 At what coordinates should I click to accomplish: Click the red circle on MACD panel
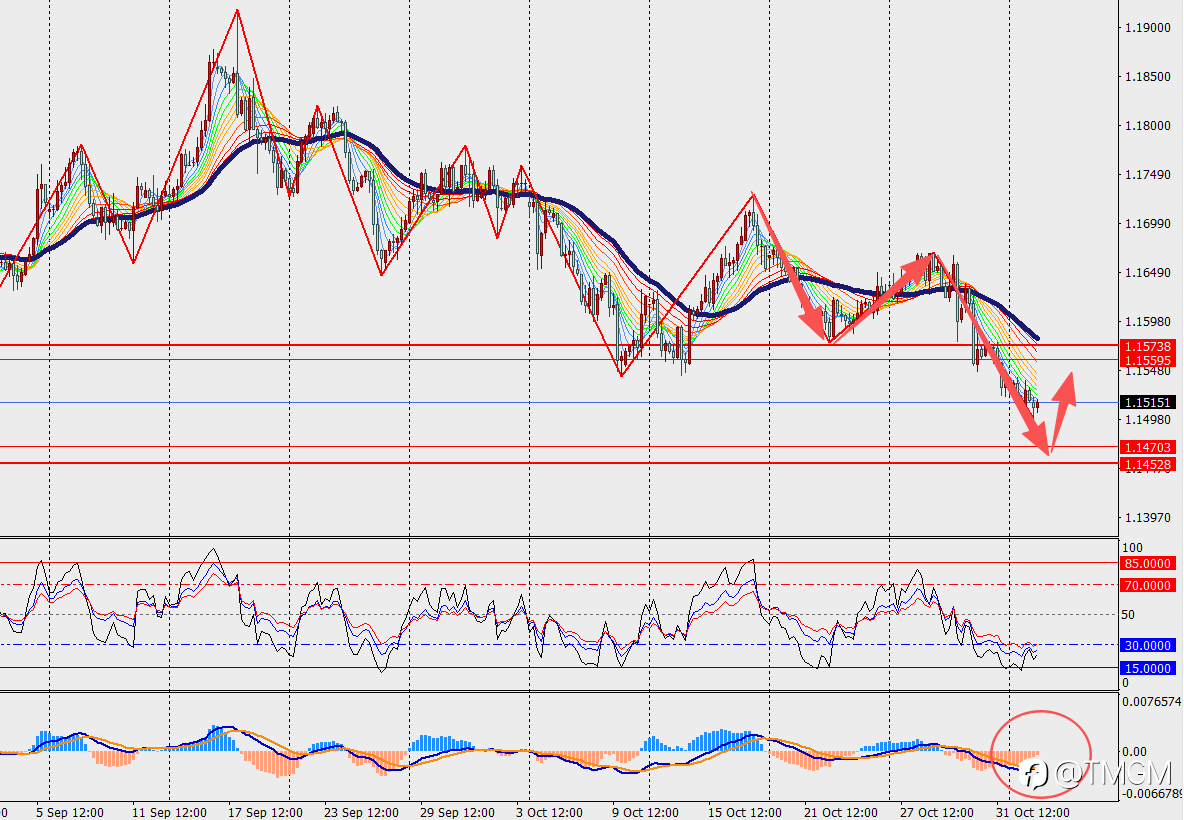coord(1041,754)
